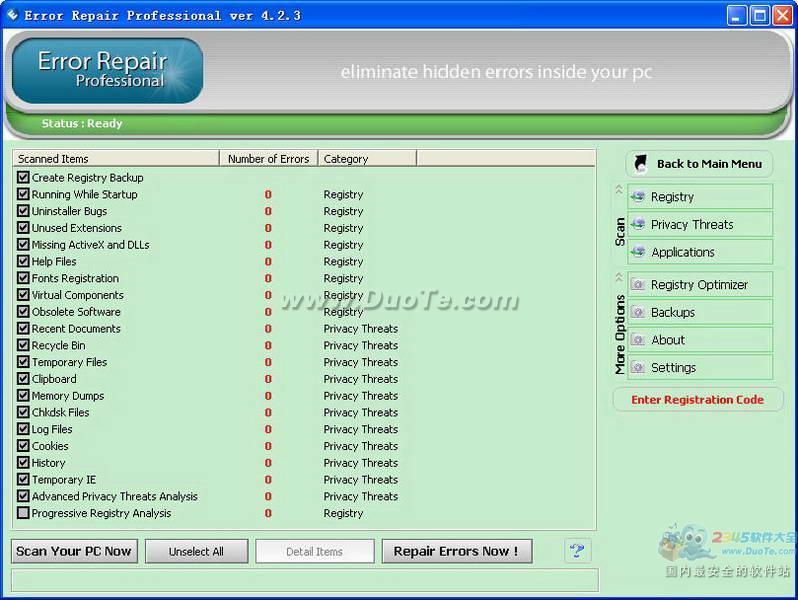The image size is (798, 600).
Task: Toggle Advanced Privacy Threats Analysis checkbox
Action: 23,496
